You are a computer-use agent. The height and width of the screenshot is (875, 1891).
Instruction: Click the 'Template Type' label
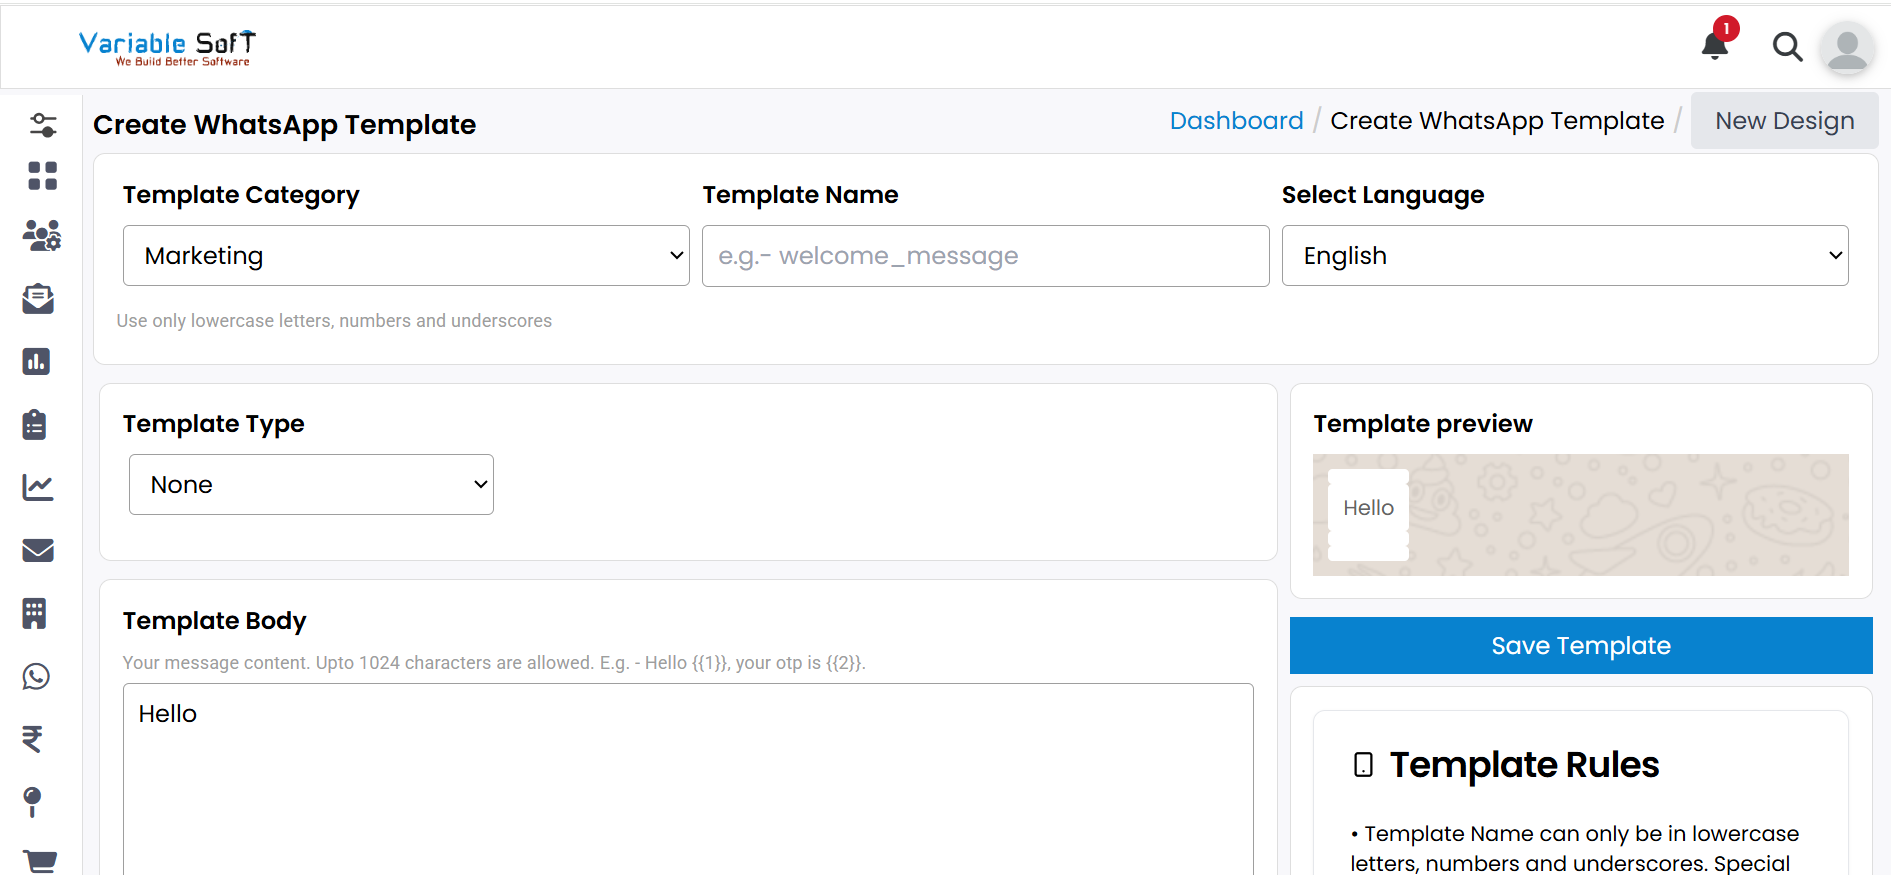(214, 424)
